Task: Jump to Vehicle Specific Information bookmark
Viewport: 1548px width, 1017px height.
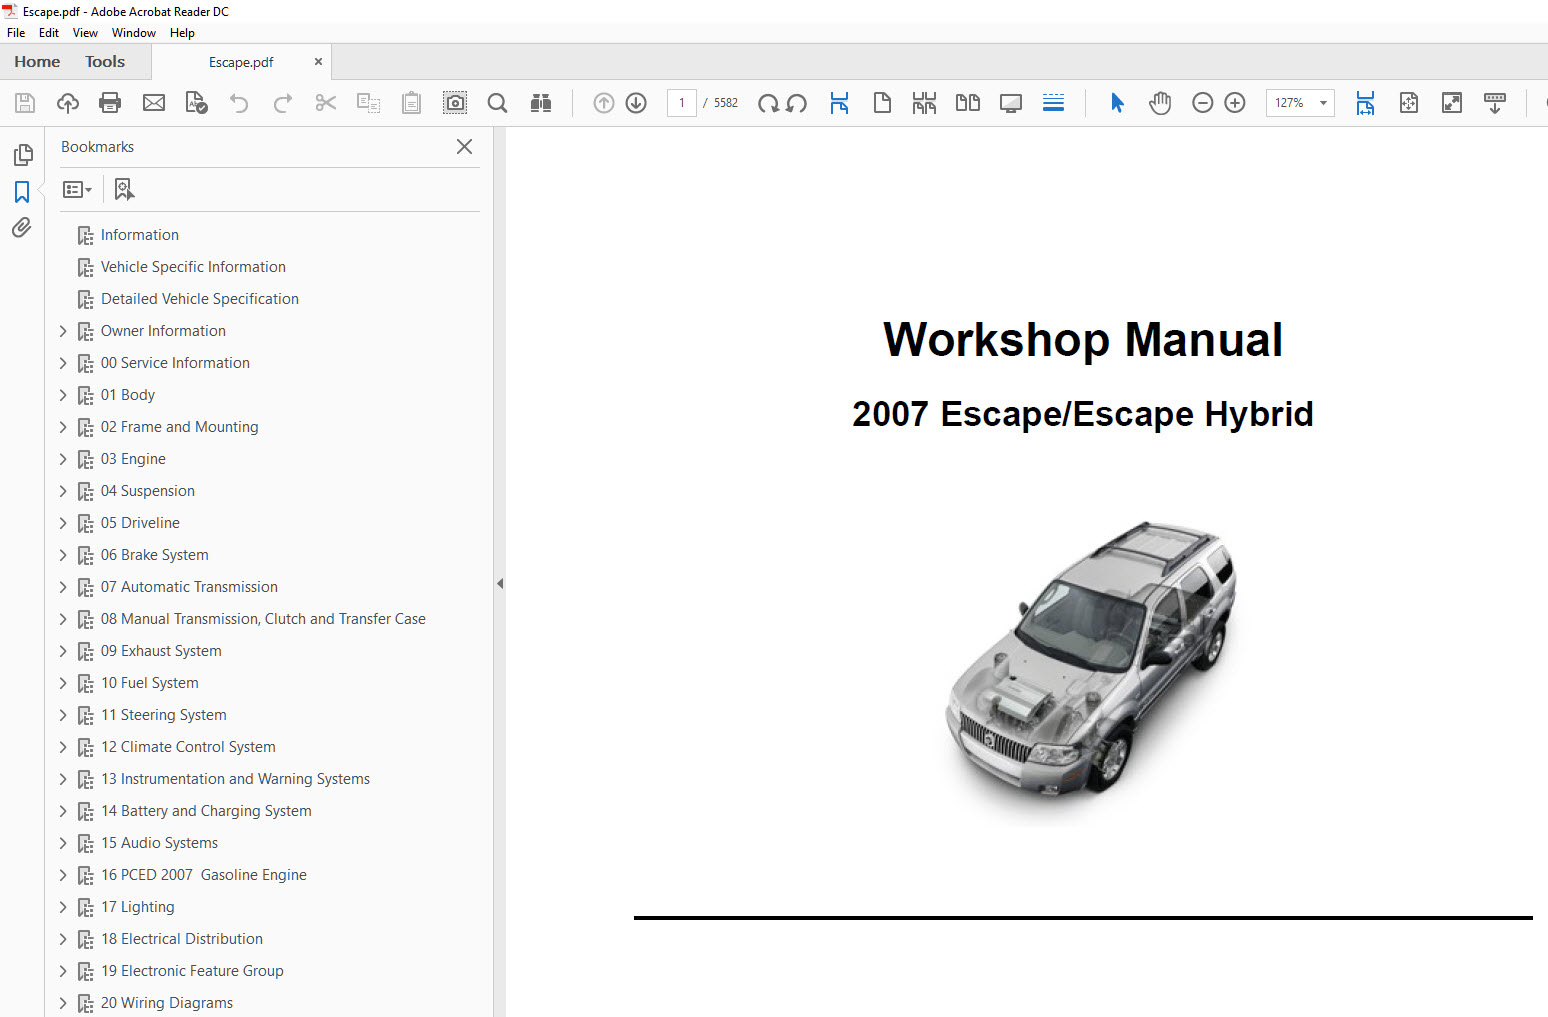Action: tap(193, 267)
